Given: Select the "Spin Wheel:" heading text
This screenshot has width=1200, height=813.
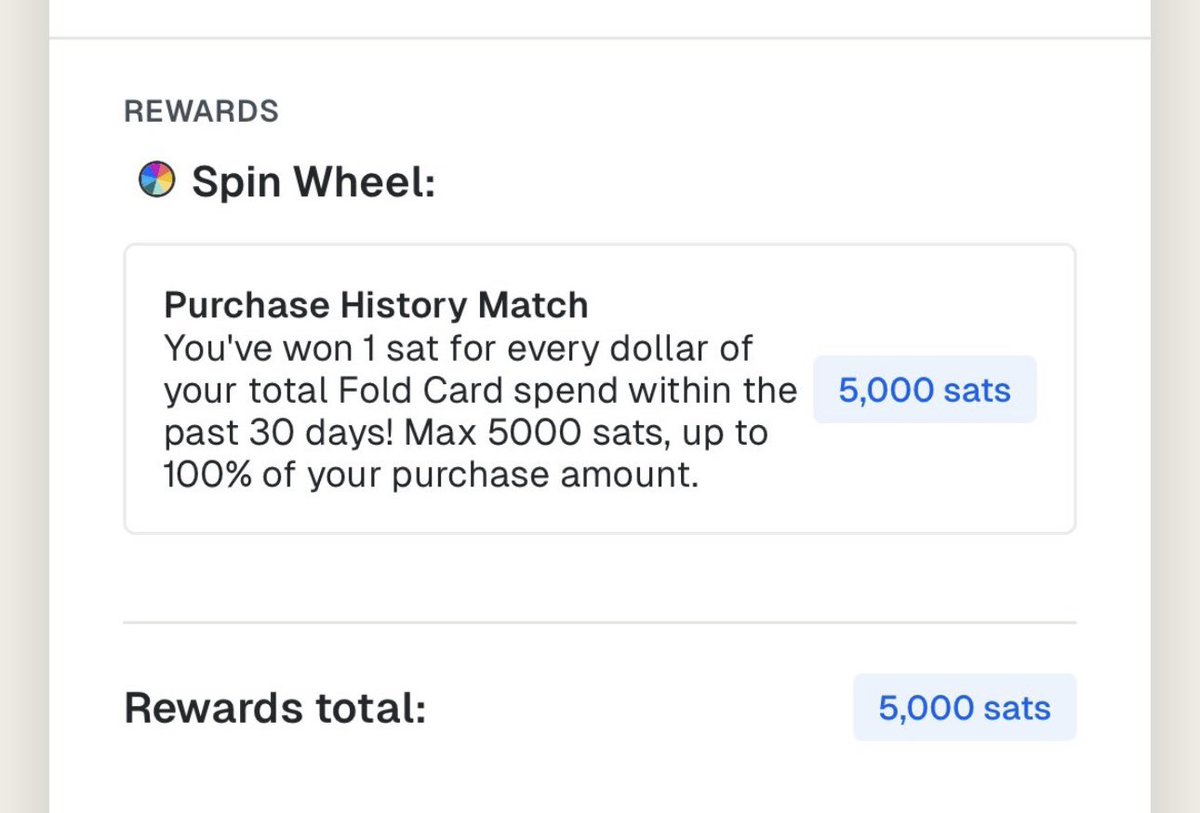Looking at the screenshot, I should click(x=313, y=182).
